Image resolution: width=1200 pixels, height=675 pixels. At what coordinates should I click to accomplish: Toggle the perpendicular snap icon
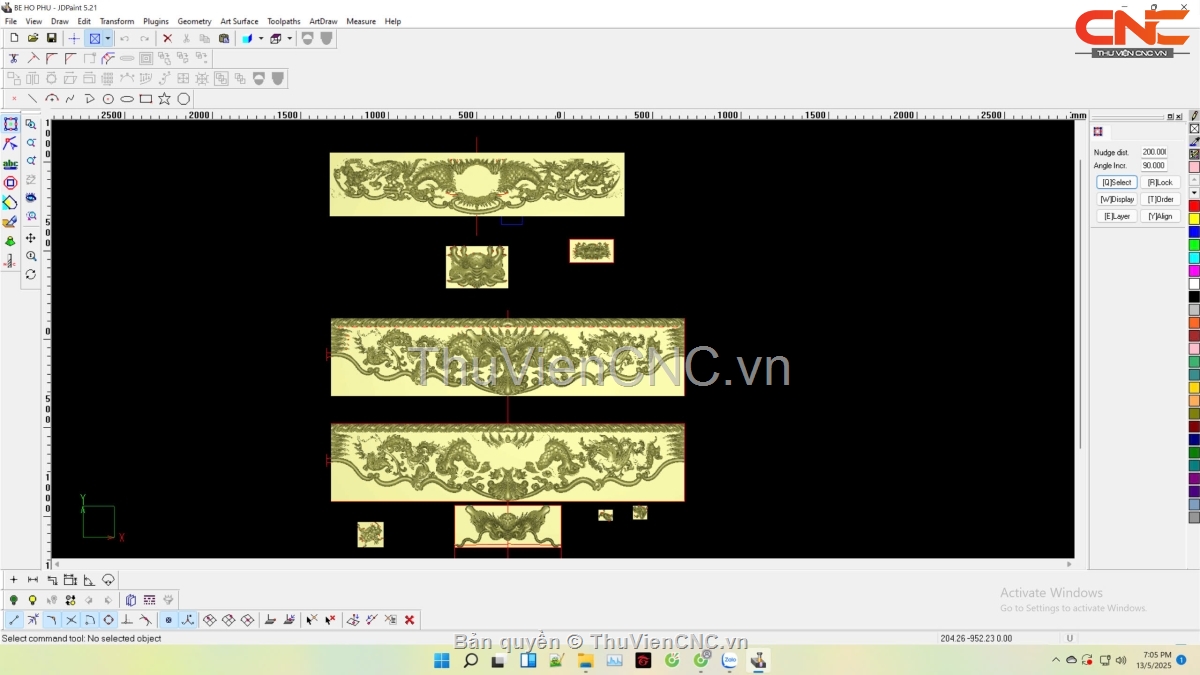pyautogui.click(x=127, y=620)
